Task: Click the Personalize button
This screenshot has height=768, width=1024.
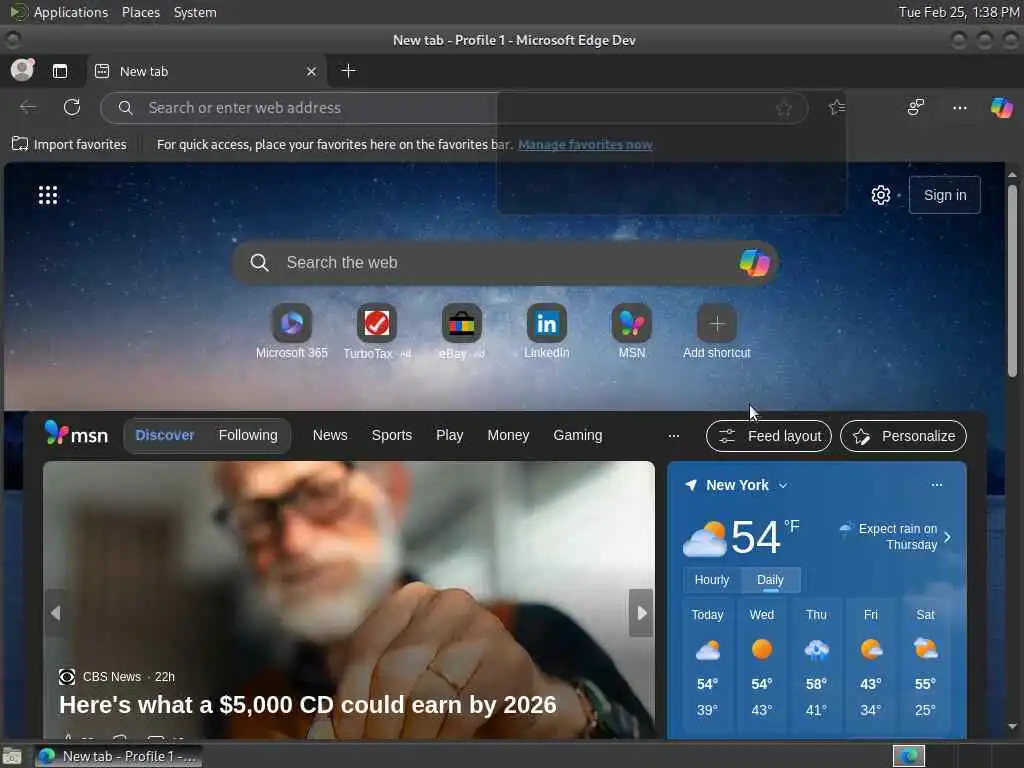Action: click(x=903, y=436)
